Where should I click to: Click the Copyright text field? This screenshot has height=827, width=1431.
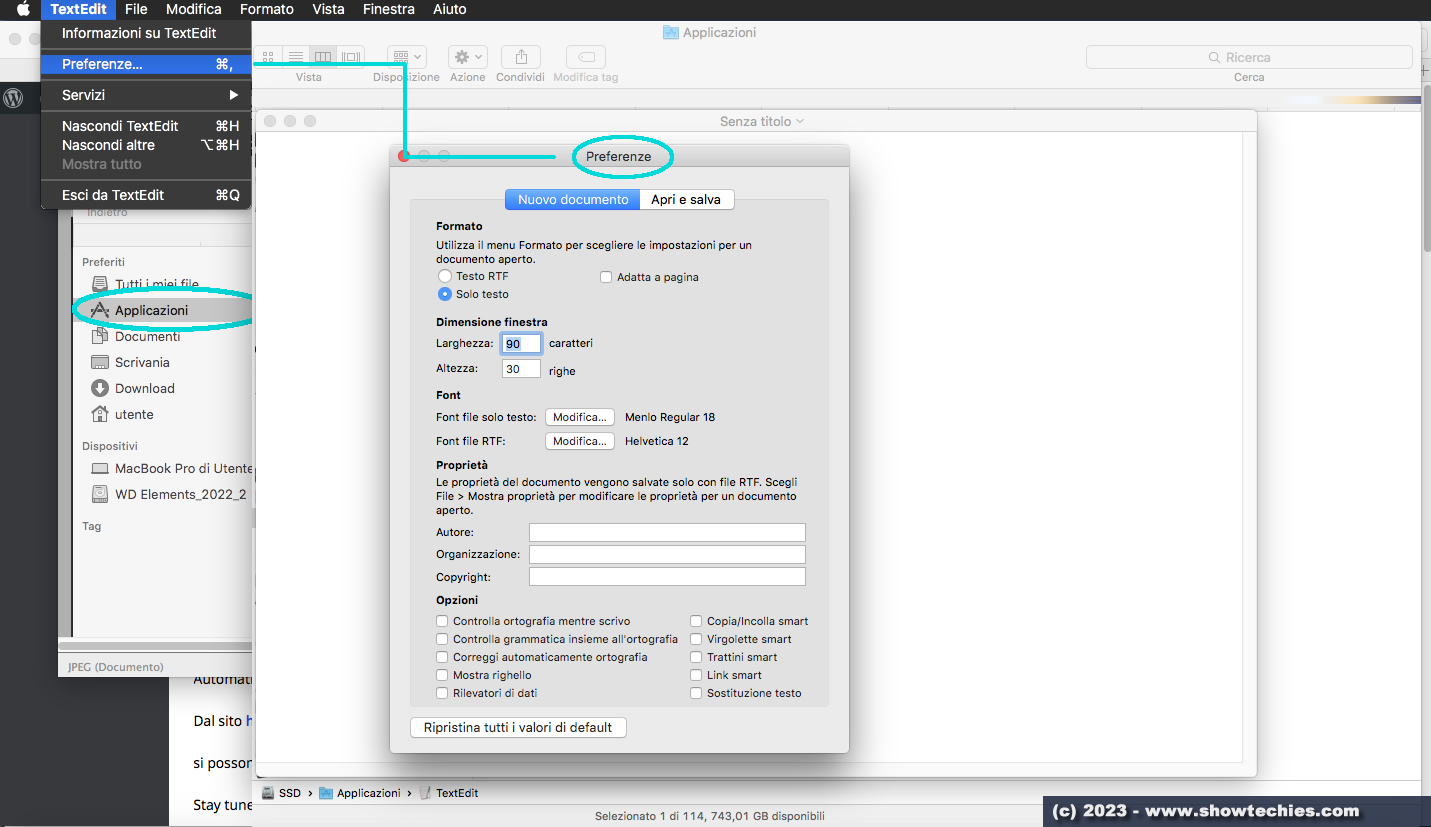point(667,577)
